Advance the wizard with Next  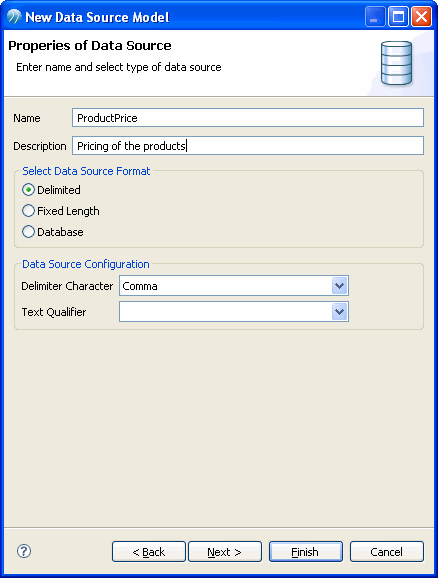tap(225, 551)
